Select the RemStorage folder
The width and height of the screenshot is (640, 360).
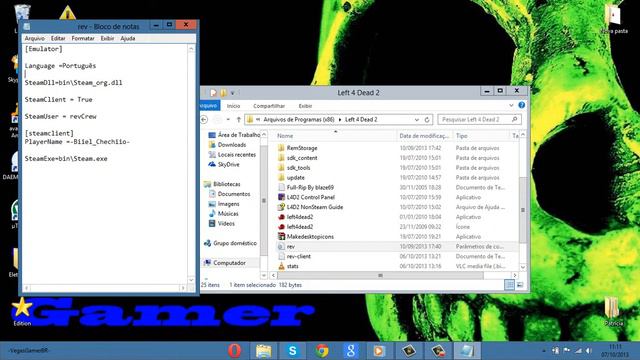(x=297, y=148)
